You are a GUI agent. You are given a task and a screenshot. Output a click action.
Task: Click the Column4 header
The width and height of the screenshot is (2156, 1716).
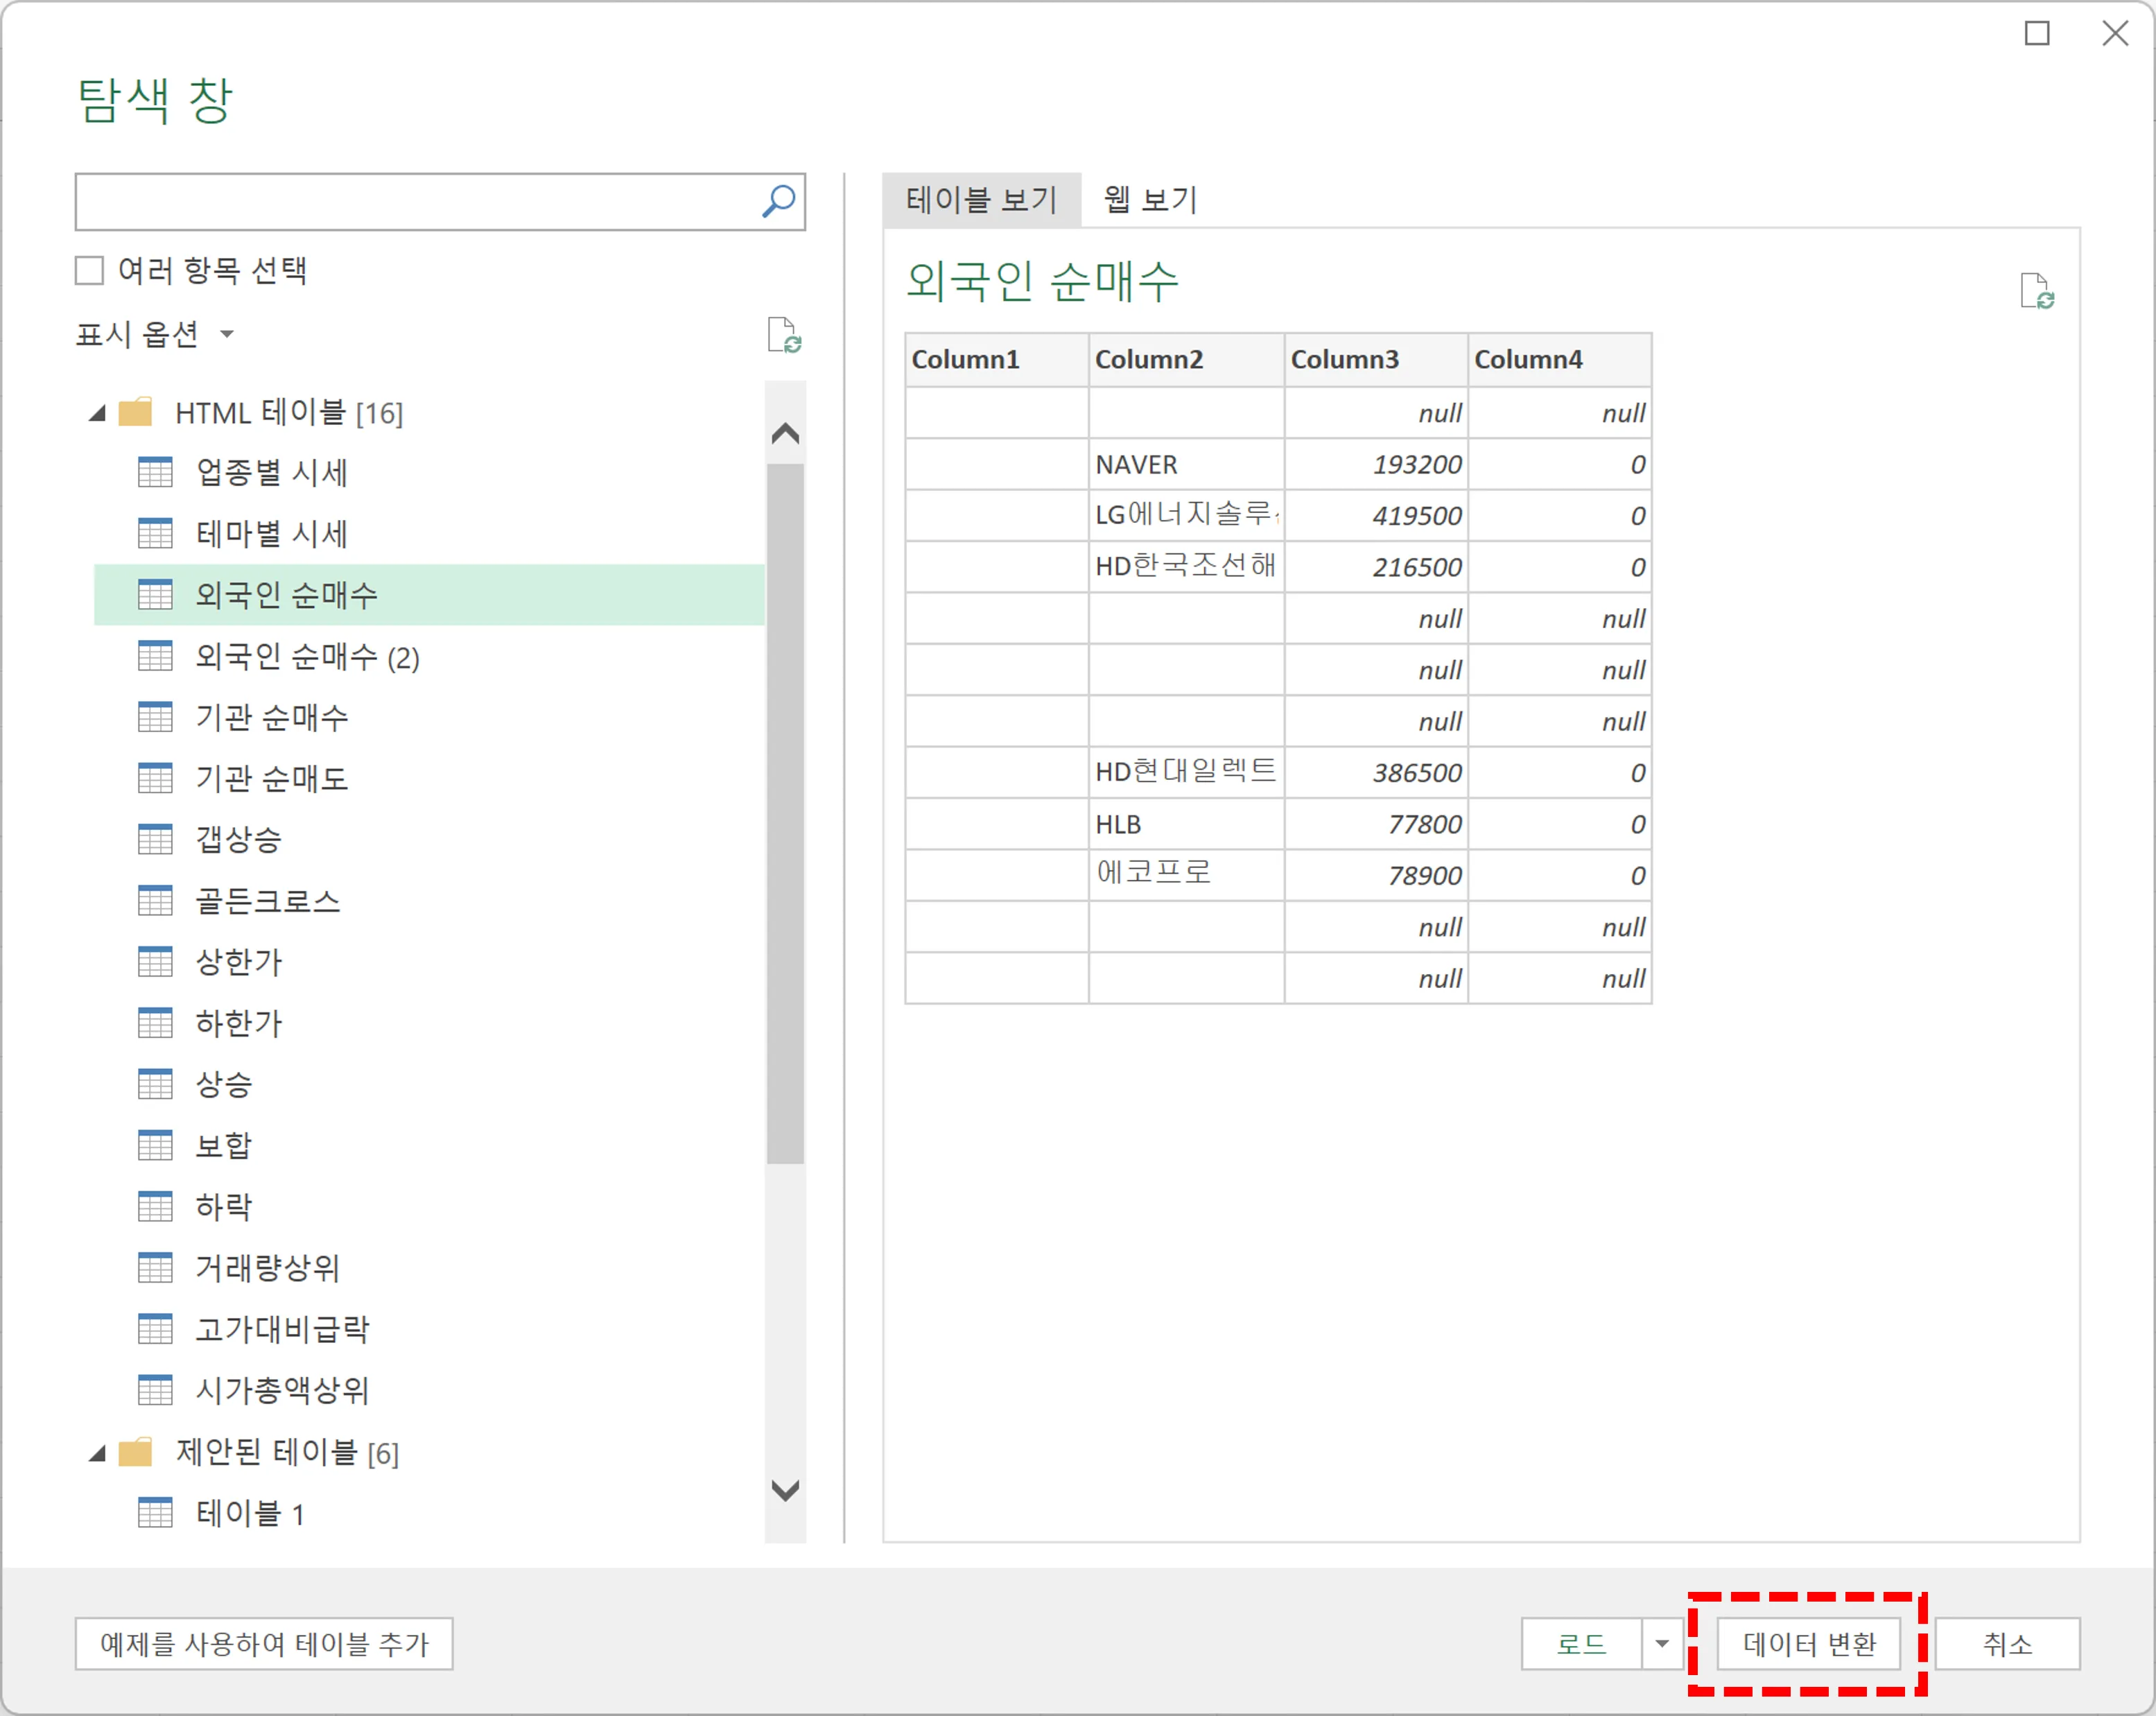coord(1560,360)
